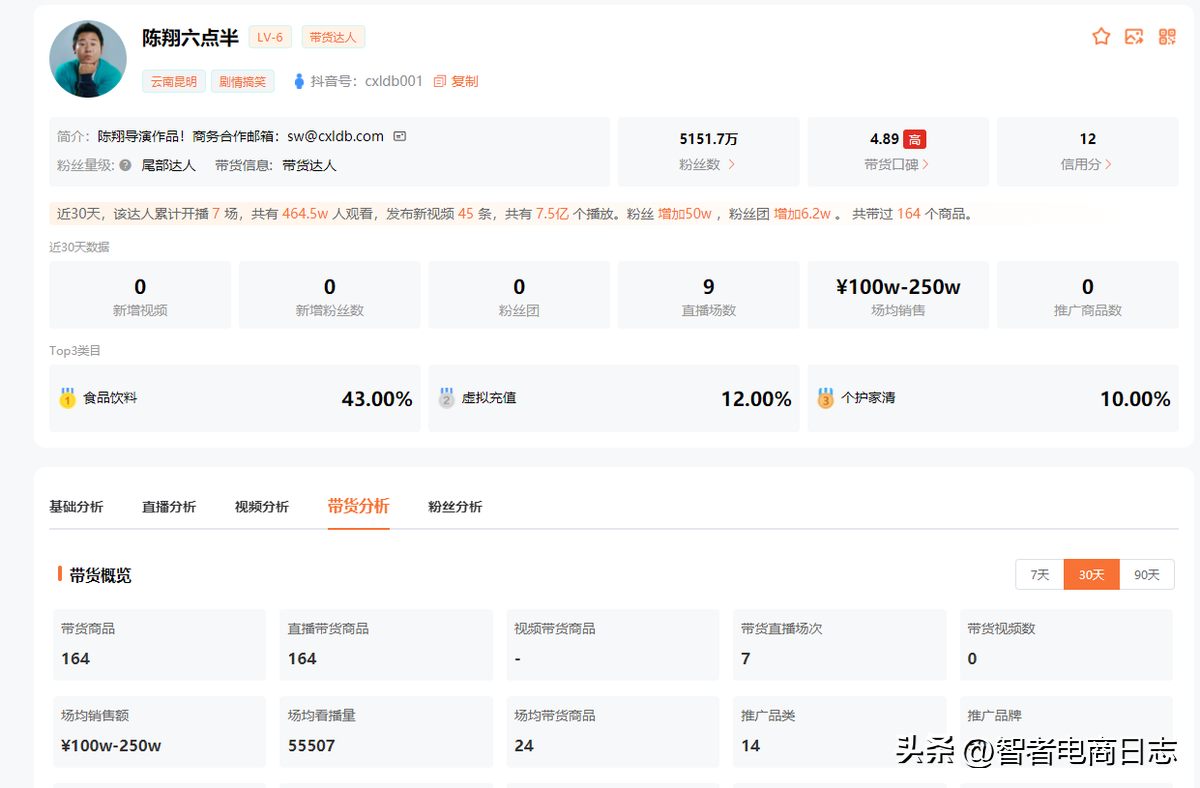This screenshot has height=788, width=1200.
Task: Click the image export icon
Action: coord(1134,37)
